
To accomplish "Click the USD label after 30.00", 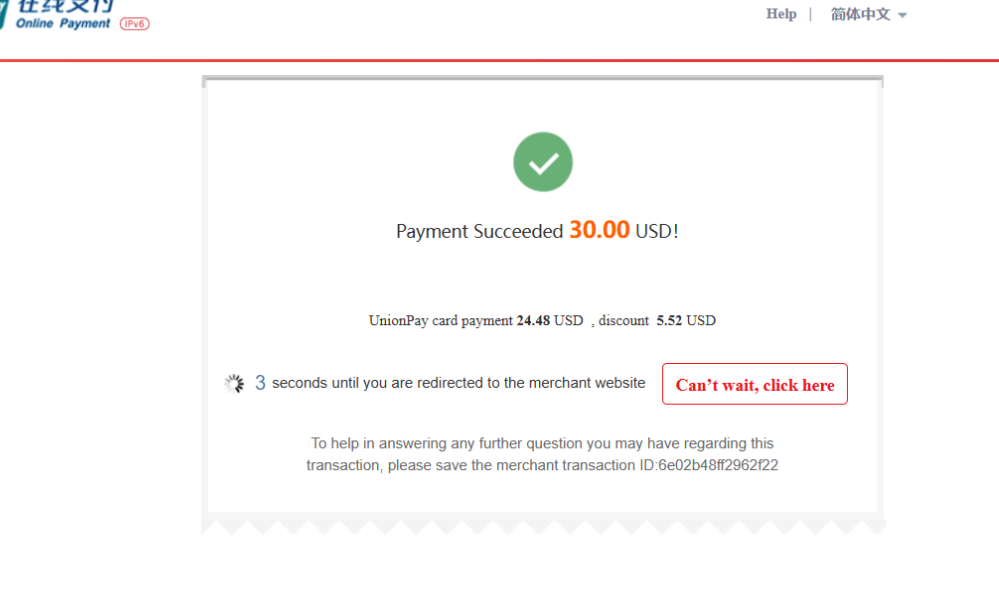I will pyautogui.click(x=656, y=232).
